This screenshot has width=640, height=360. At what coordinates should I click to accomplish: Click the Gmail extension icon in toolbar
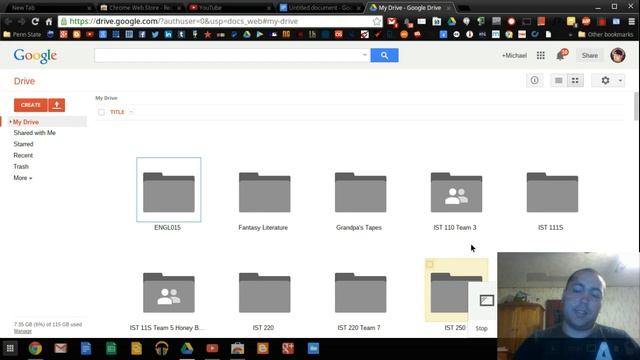392,21
